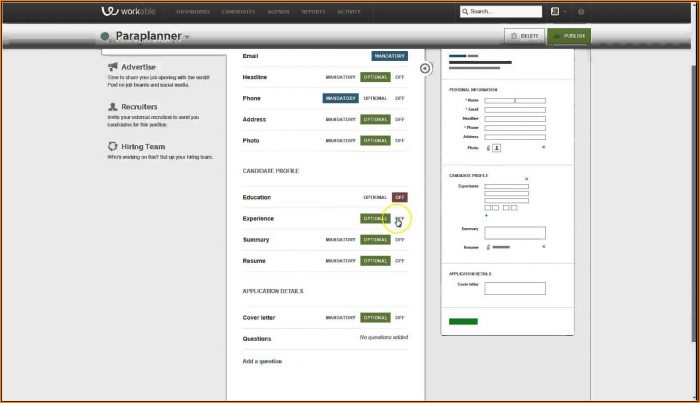The width and height of the screenshot is (700, 403).
Task: Click the Add a question link
Action: coord(262,361)
